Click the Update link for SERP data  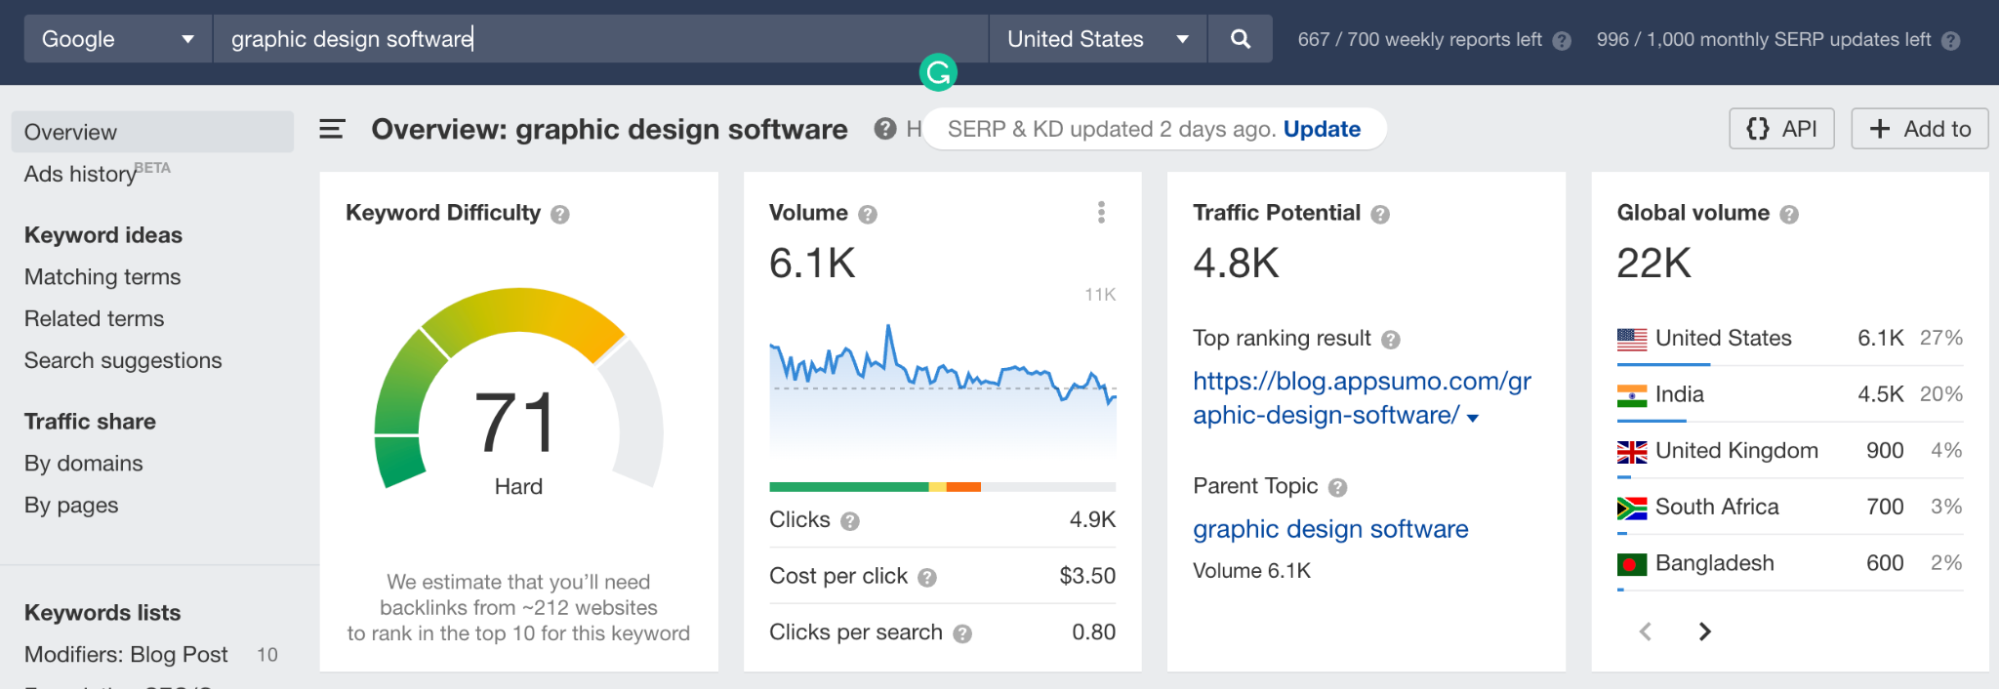tap(1321, 129)
